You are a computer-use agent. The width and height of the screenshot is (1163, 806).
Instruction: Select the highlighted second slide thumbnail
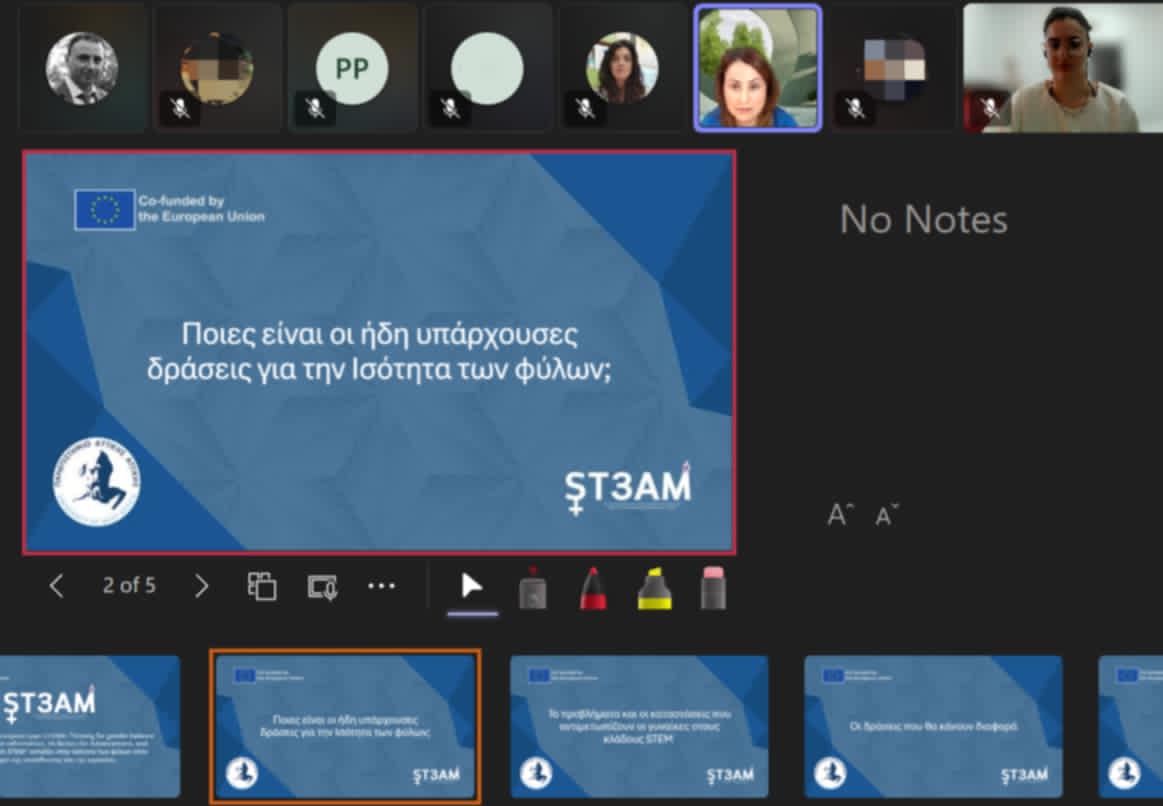(345, 727)
